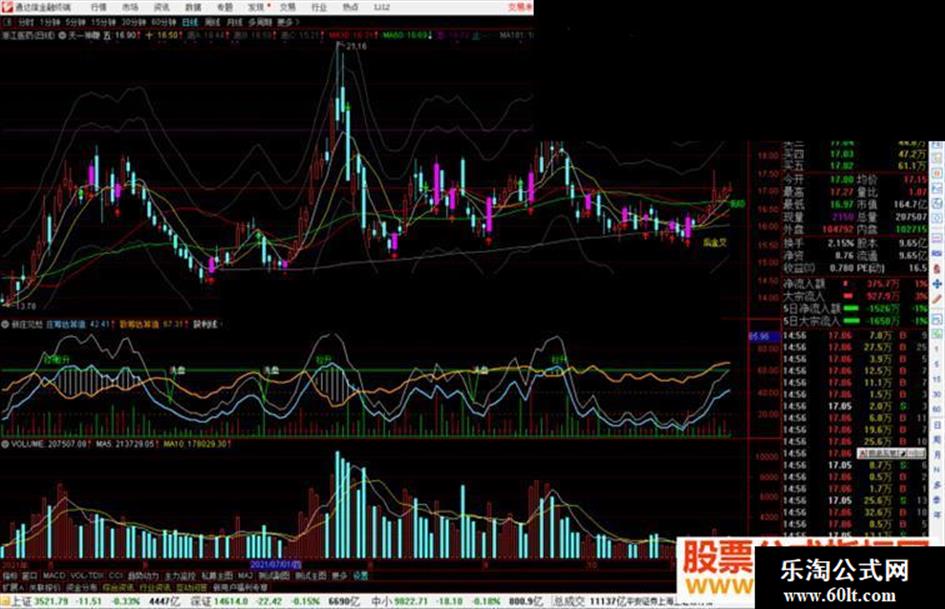
Task: Open the 窗口 tab at bottom
Action: pyautogui.click(x=30, y=576)
